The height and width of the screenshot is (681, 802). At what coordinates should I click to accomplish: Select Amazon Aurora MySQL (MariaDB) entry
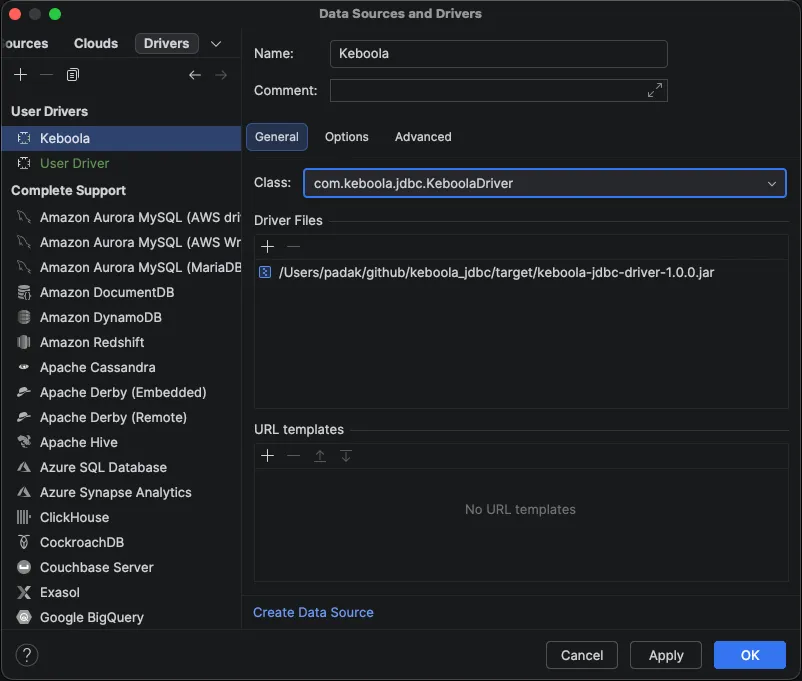(121, 268)
